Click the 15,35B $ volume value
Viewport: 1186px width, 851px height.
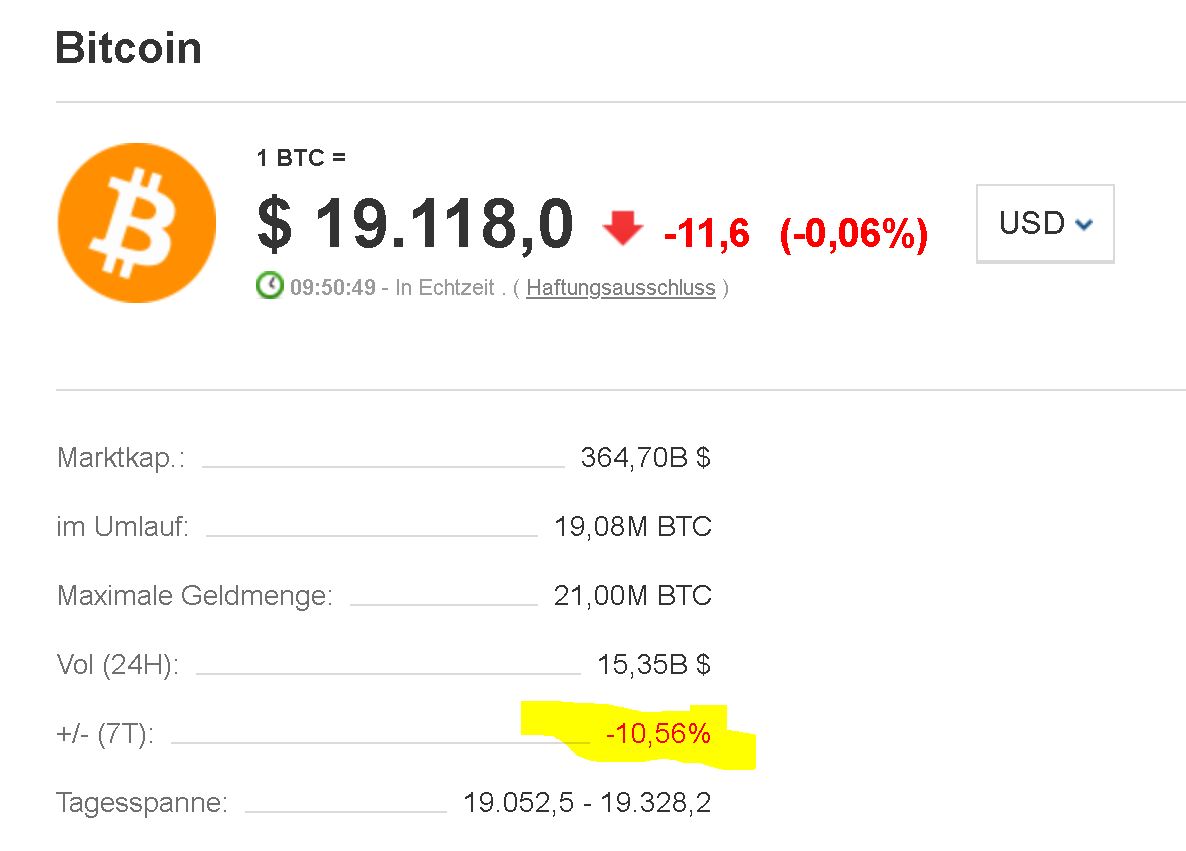tap(653, 664)
